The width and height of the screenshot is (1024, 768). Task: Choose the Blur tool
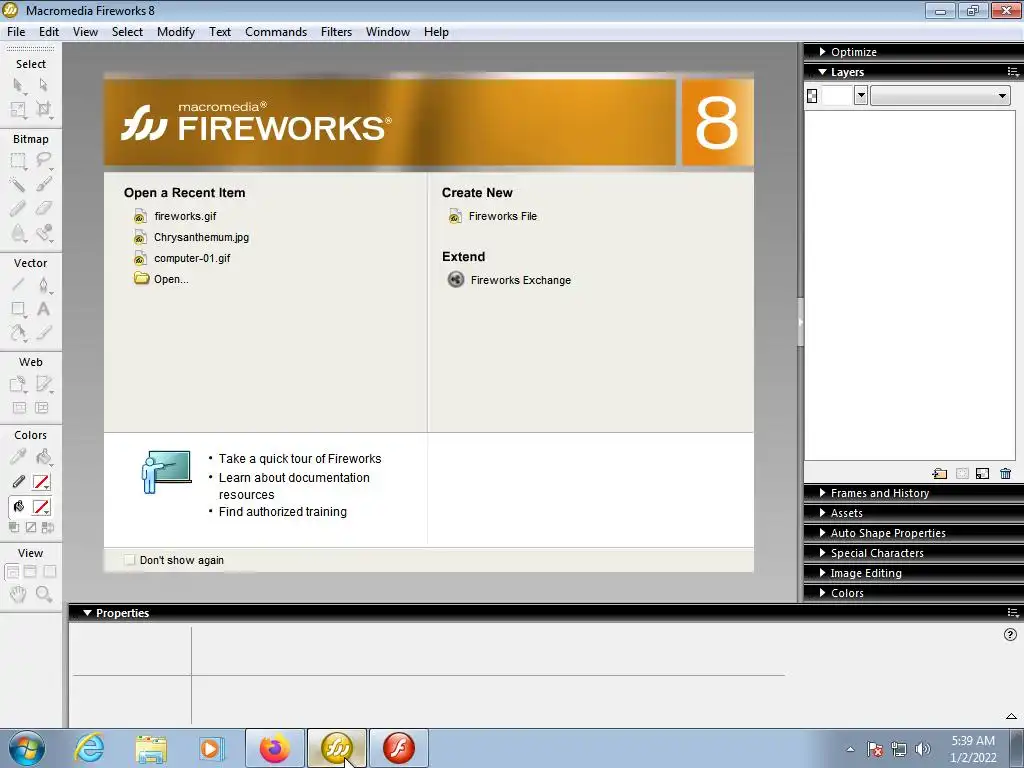click(18, 232)
